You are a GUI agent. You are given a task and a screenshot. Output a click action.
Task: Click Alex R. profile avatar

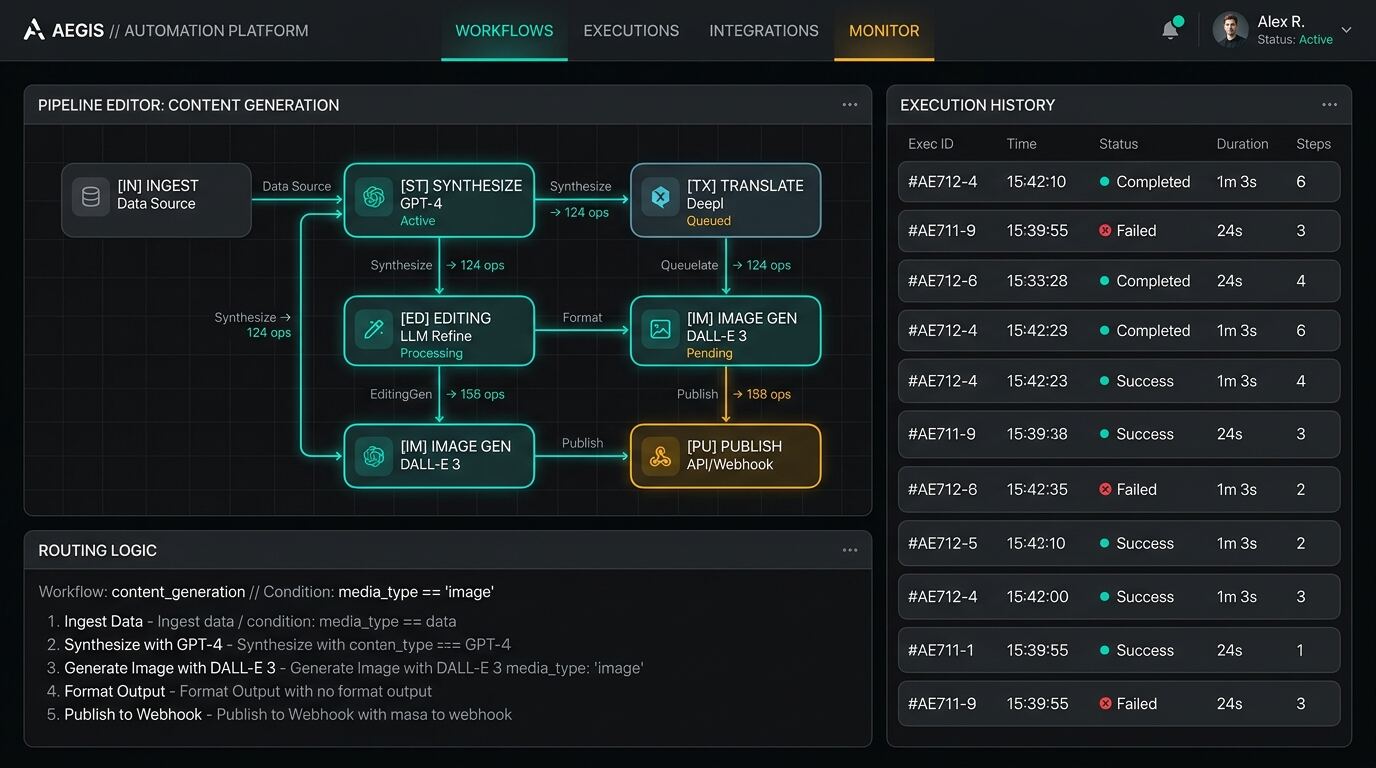pyautogui.click(x=1230, y=30)
